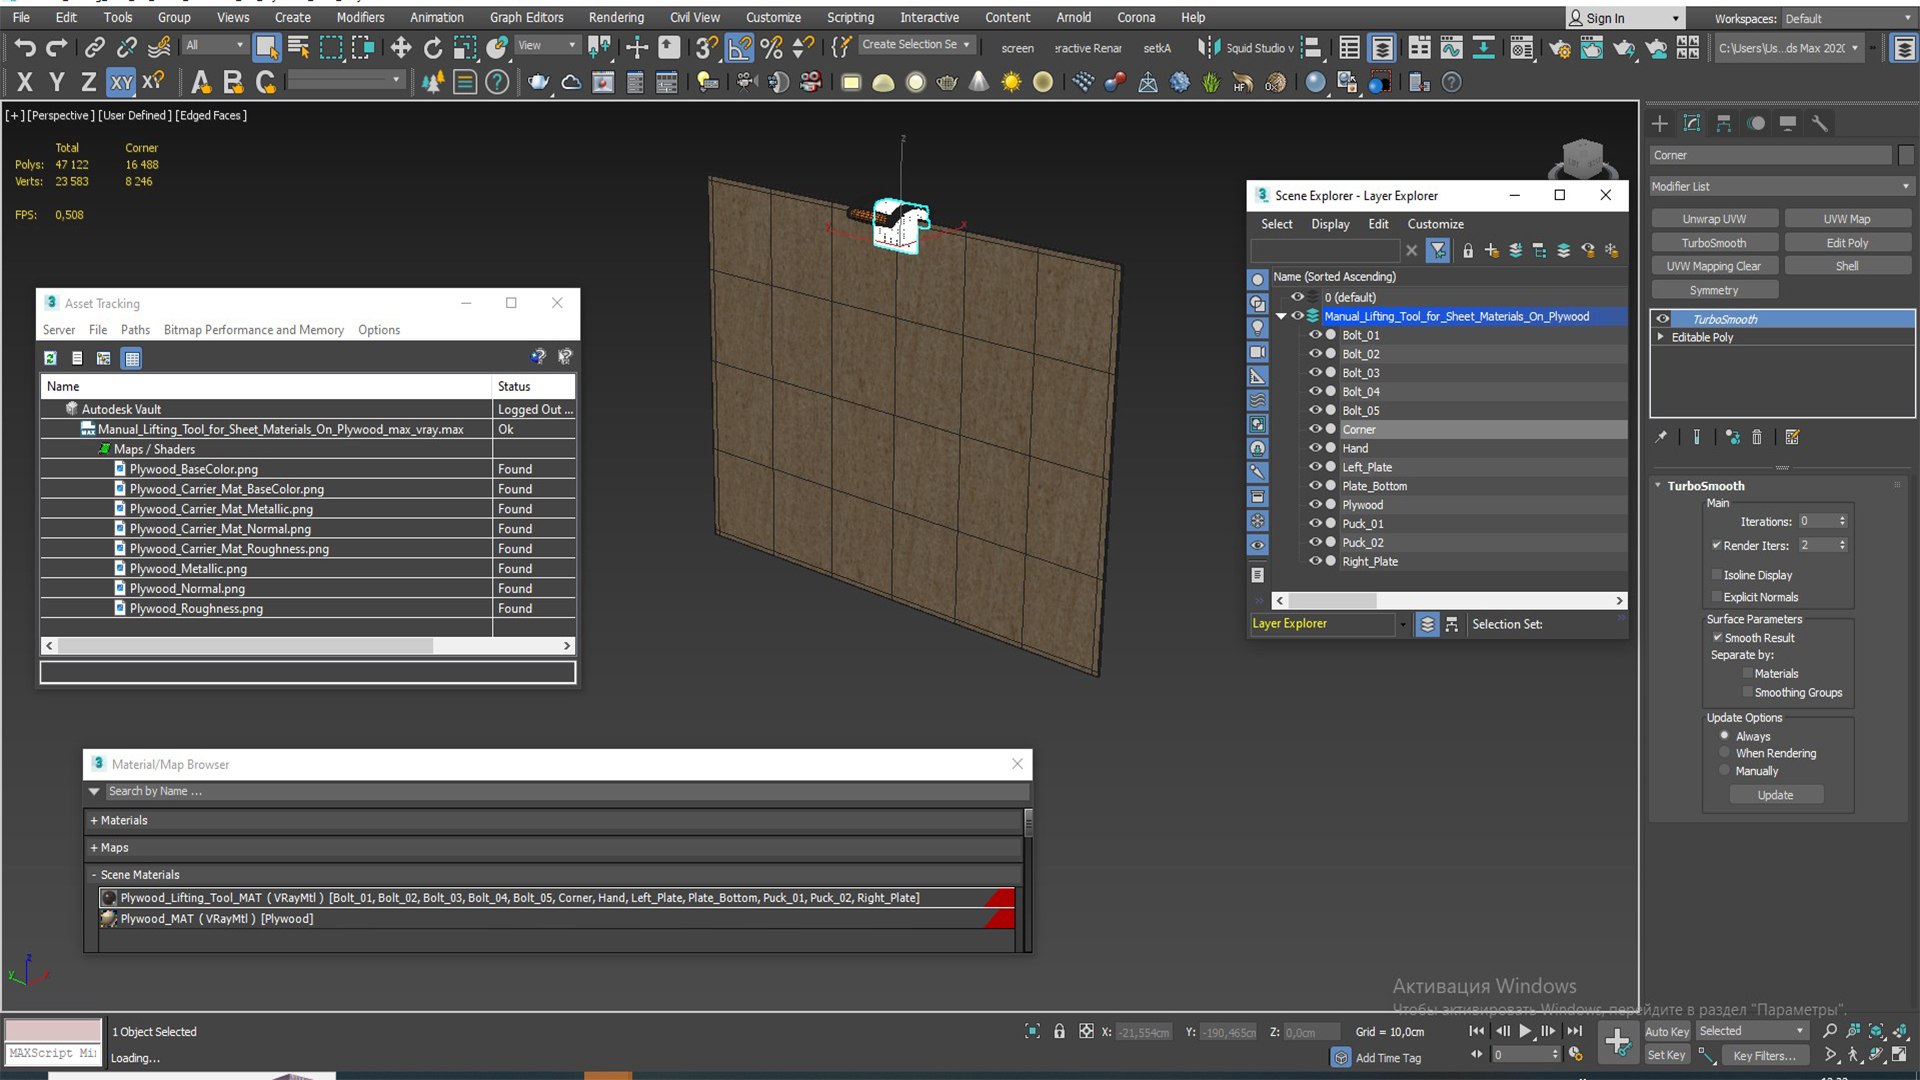Select the Move transform tool
1920x1080 pixels.
pos(401,47)
